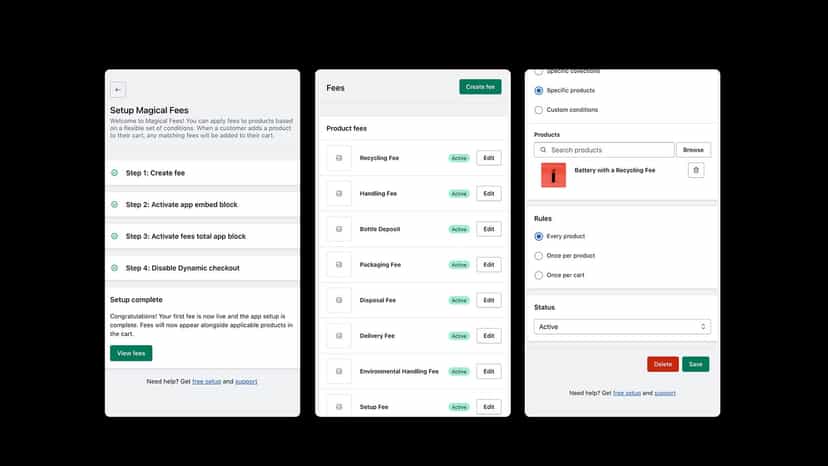Screen dimensions: 828x466
Task: Select the Specific products radio option
Action: click(539, 90)
